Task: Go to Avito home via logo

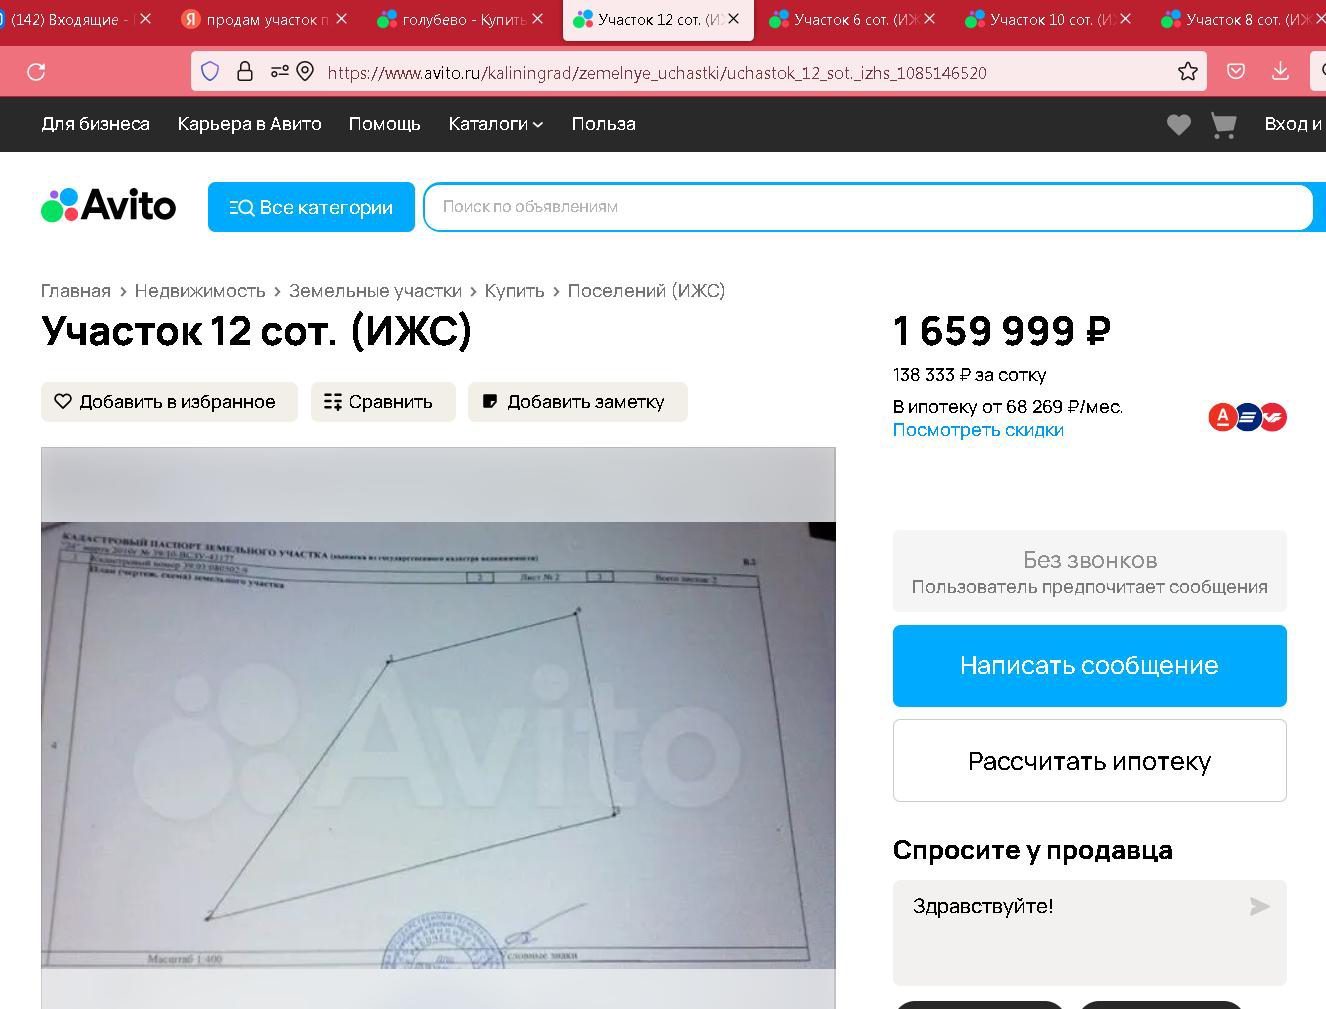Action: 108,206
